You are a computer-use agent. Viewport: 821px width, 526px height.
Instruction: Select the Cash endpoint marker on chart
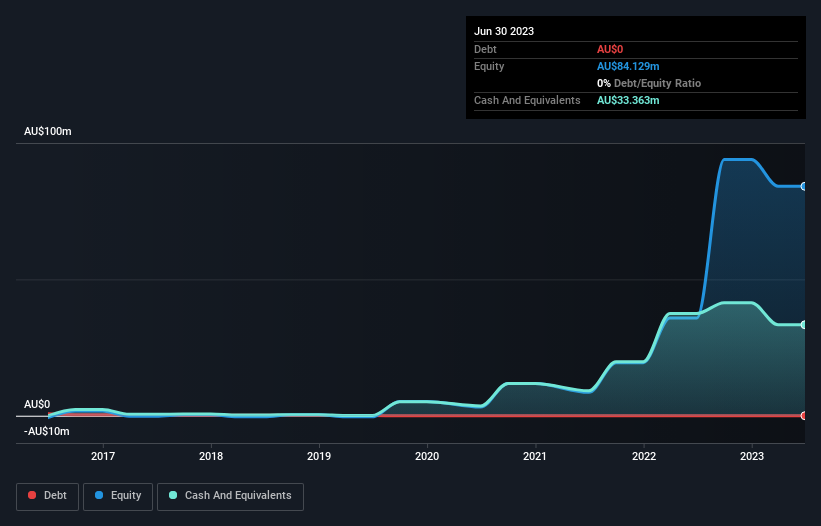point(804,325)
